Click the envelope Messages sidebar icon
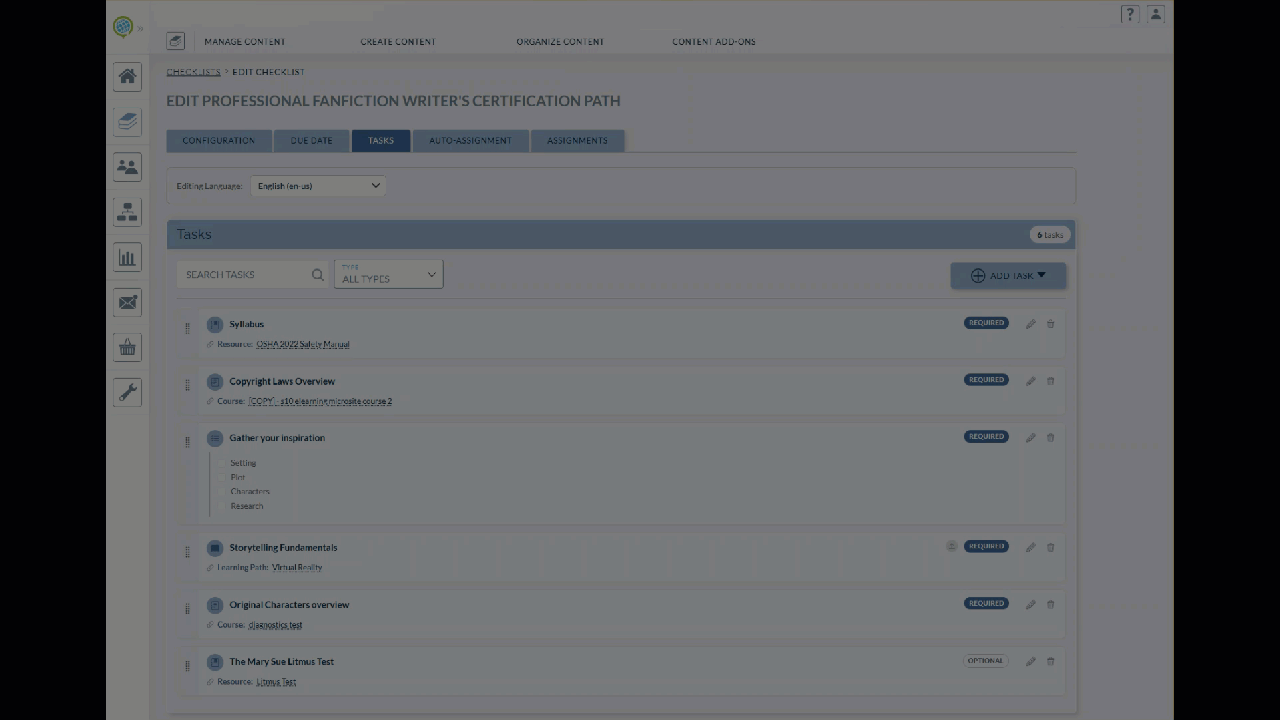The width and height of the screenshot is (1280, 720). click(x=127, y=303)
